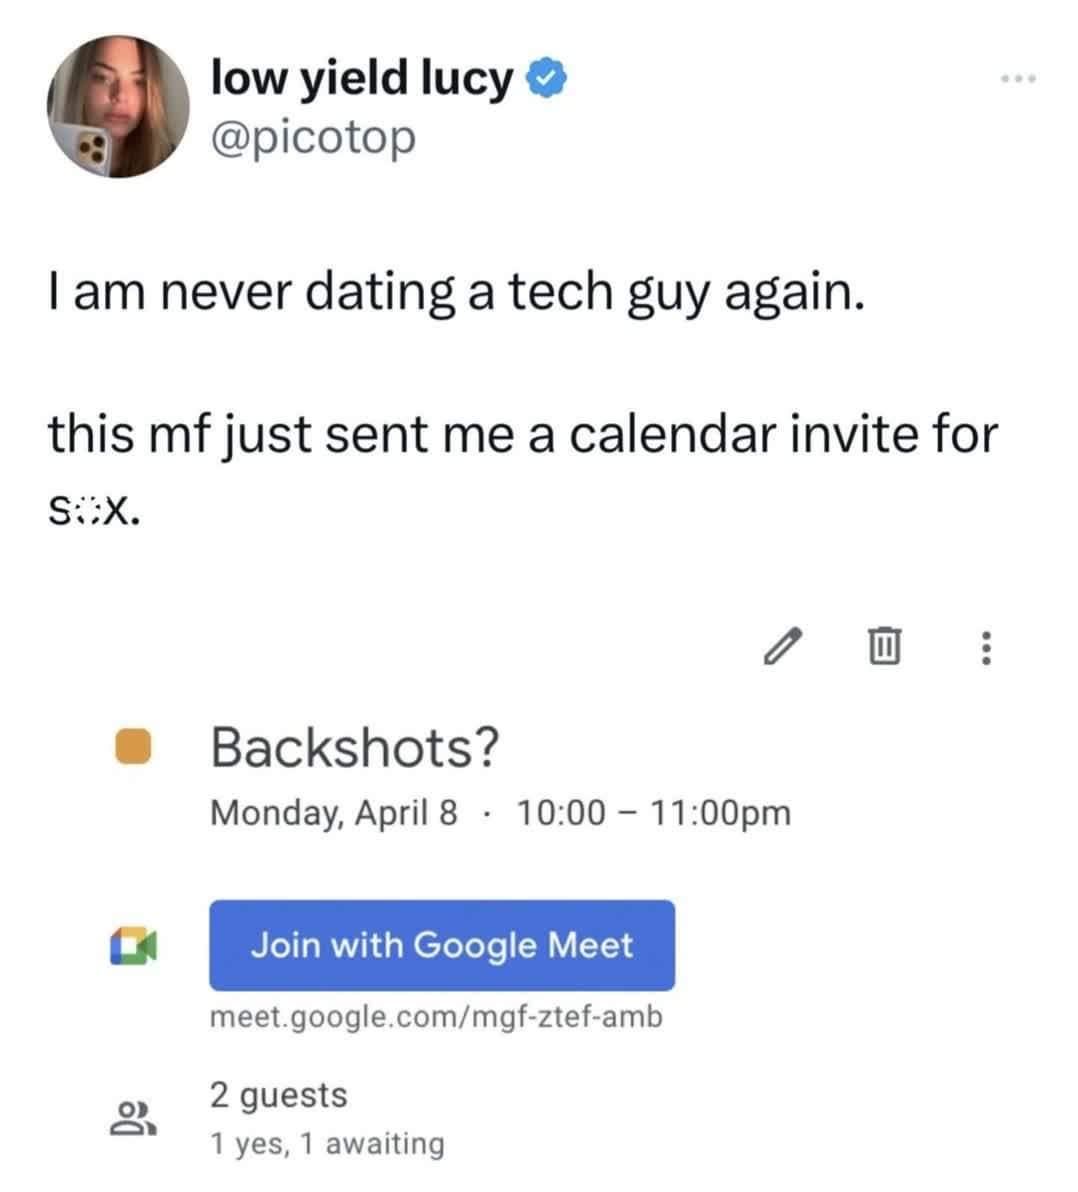The width and height of the screenshot is (1078, 1192).
Task: Click the "Monday, April 8" event date
Action: [x=334, y=812]
